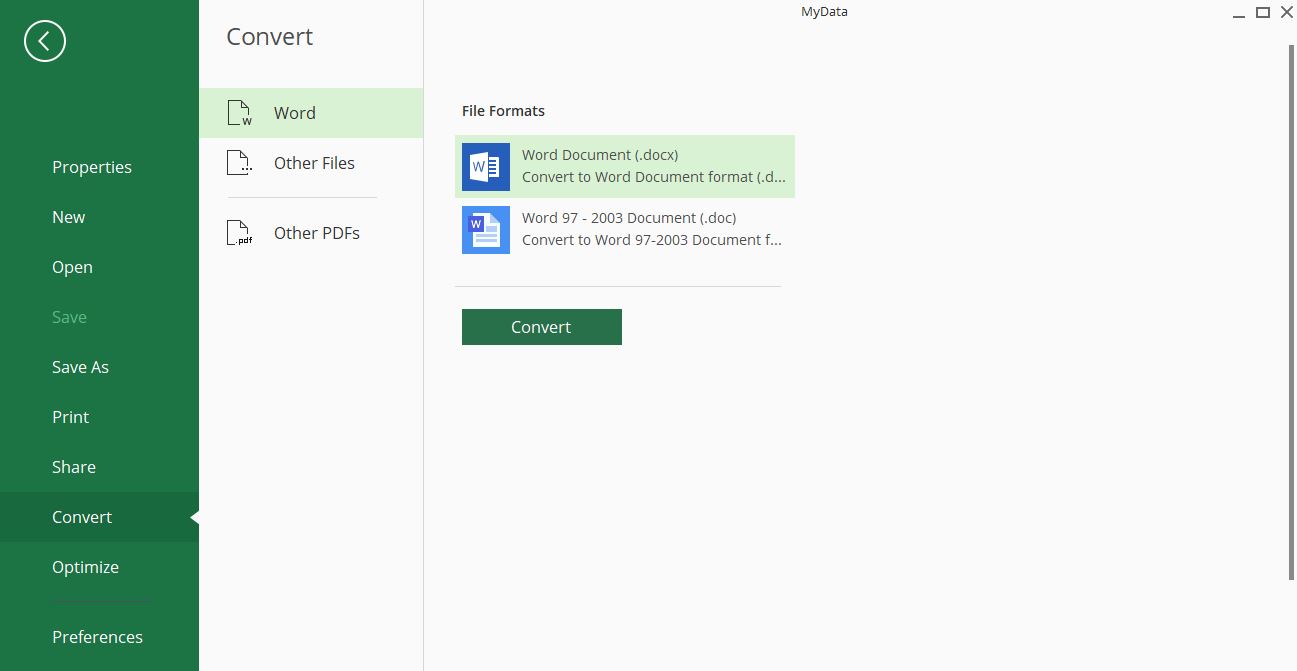1297x671 pixels.
Task: Switch to the Other Files category
Action: 315,162
